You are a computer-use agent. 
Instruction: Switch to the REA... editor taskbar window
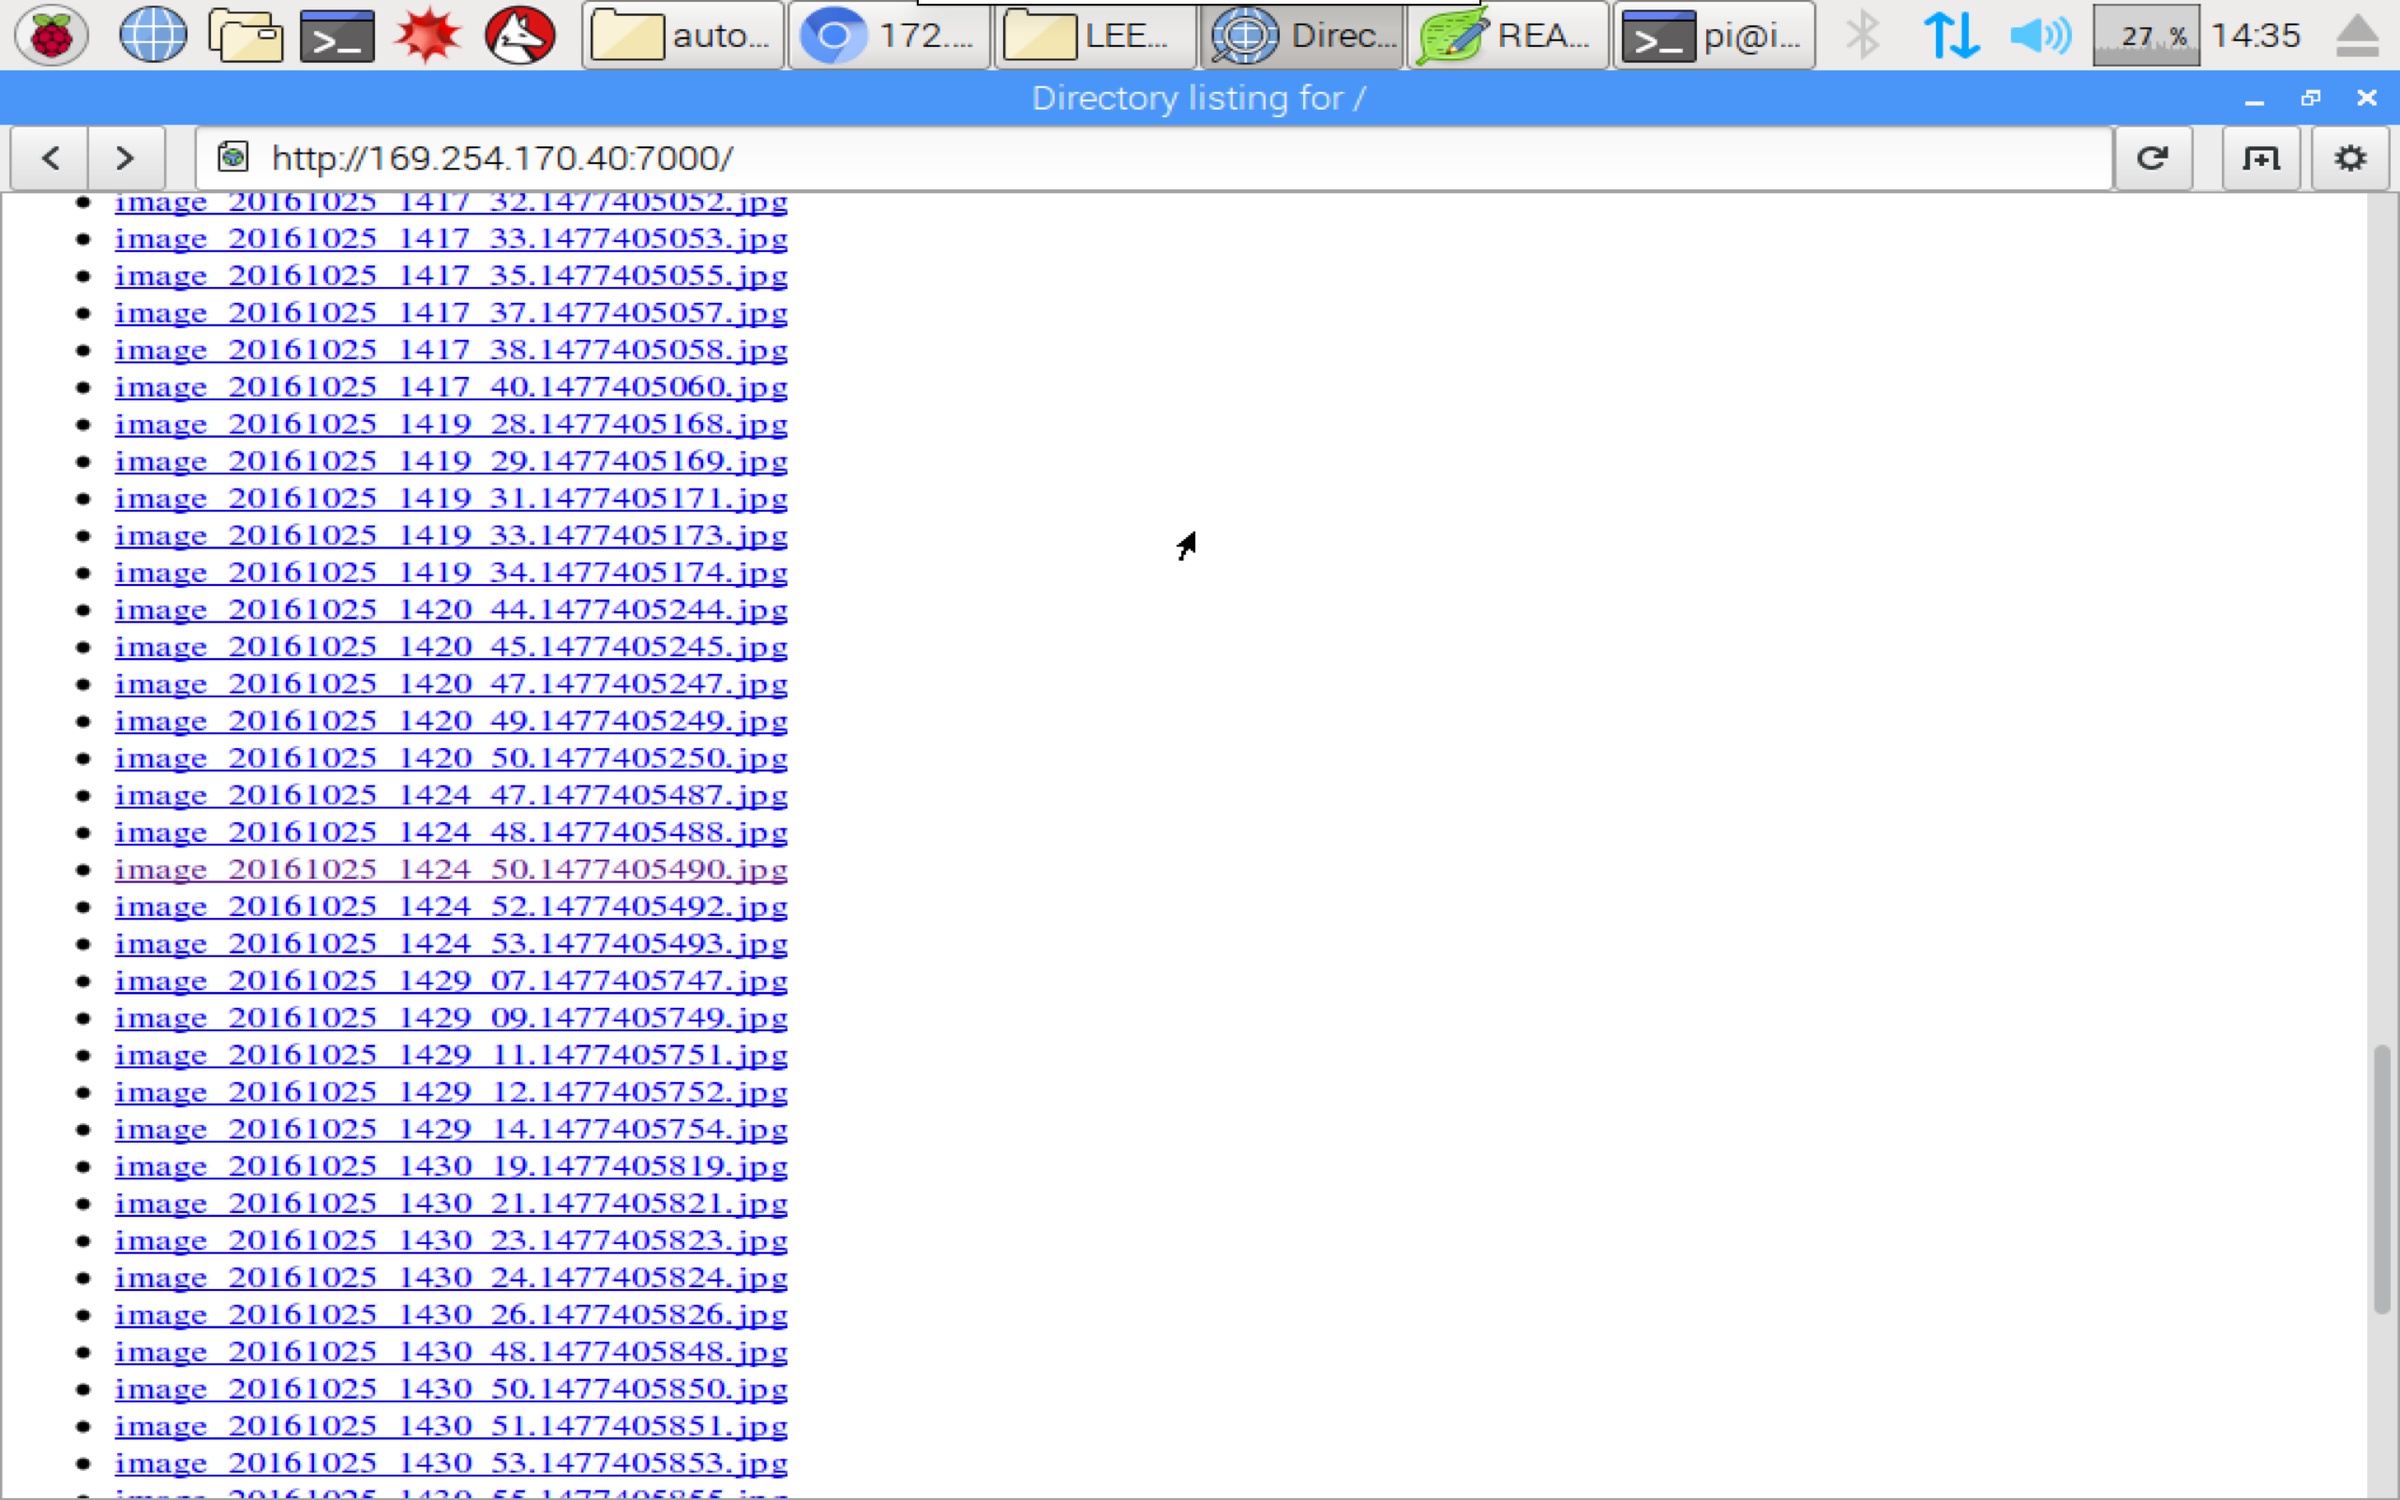point(1507,36)
